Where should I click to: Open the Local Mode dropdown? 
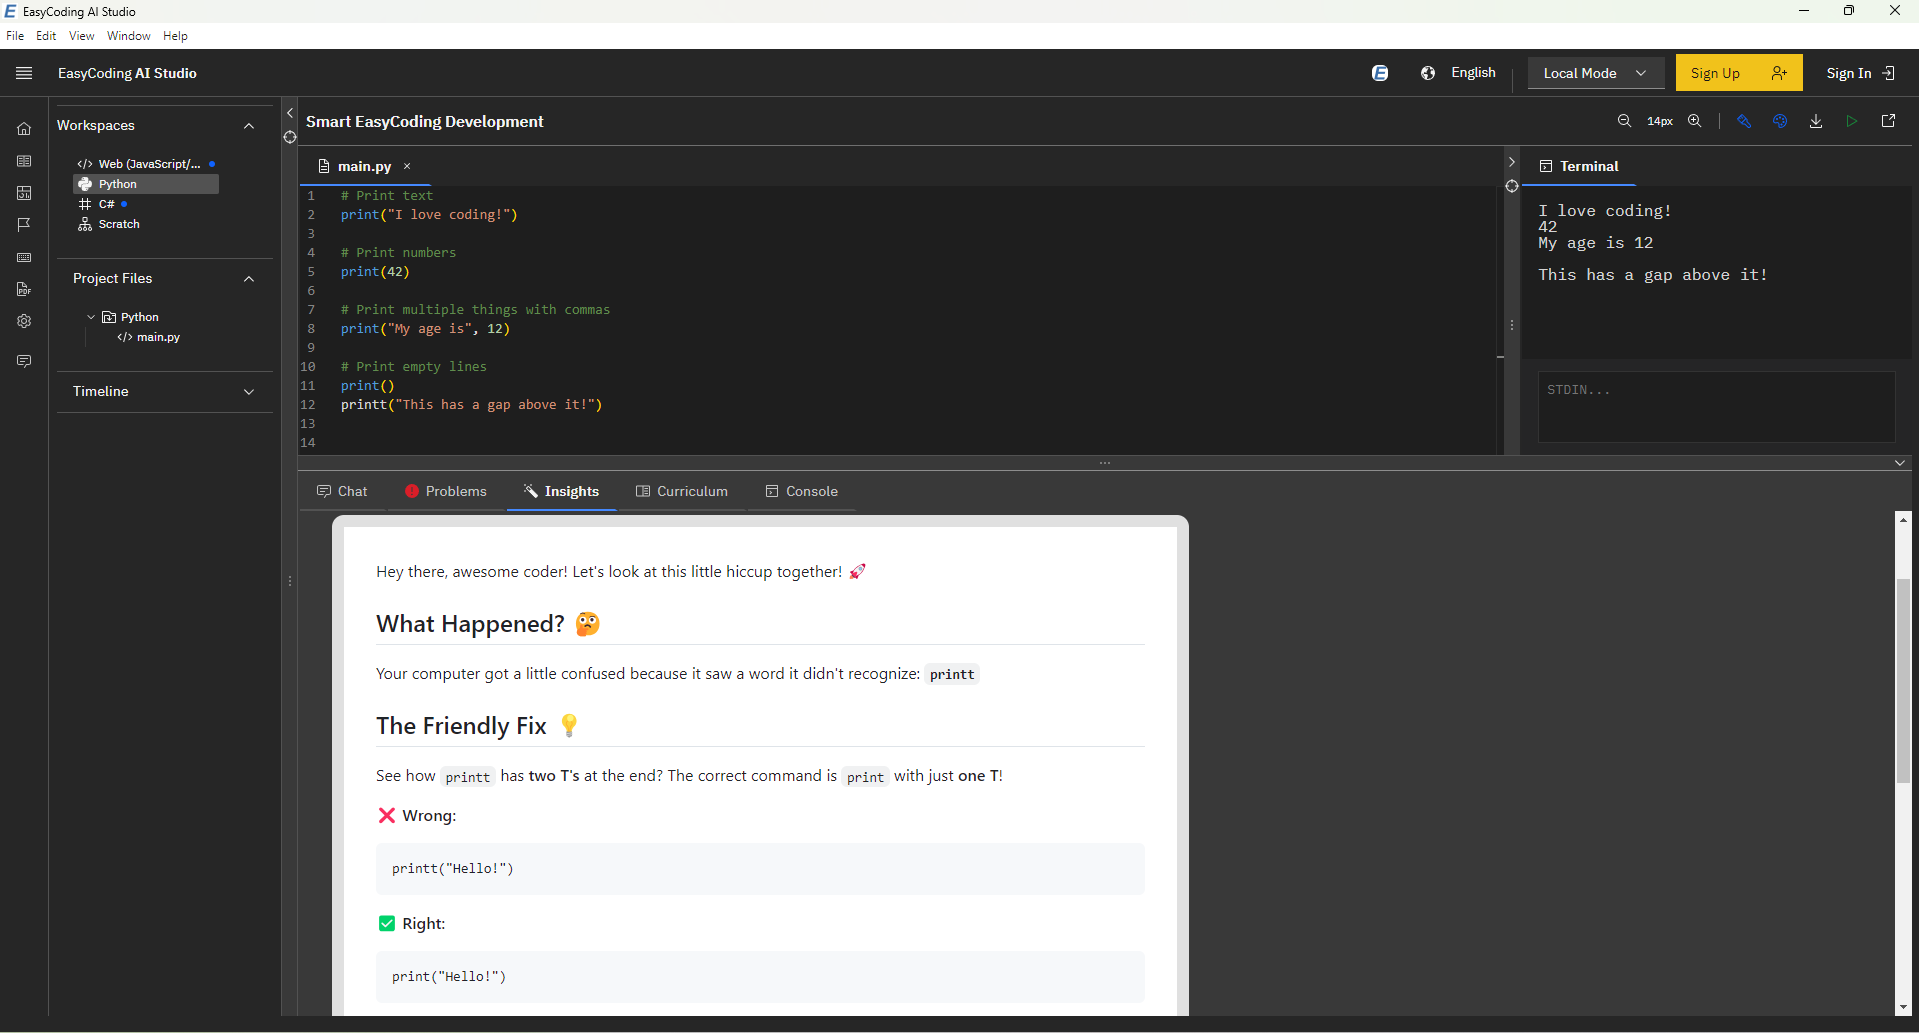pos(1595,73)
